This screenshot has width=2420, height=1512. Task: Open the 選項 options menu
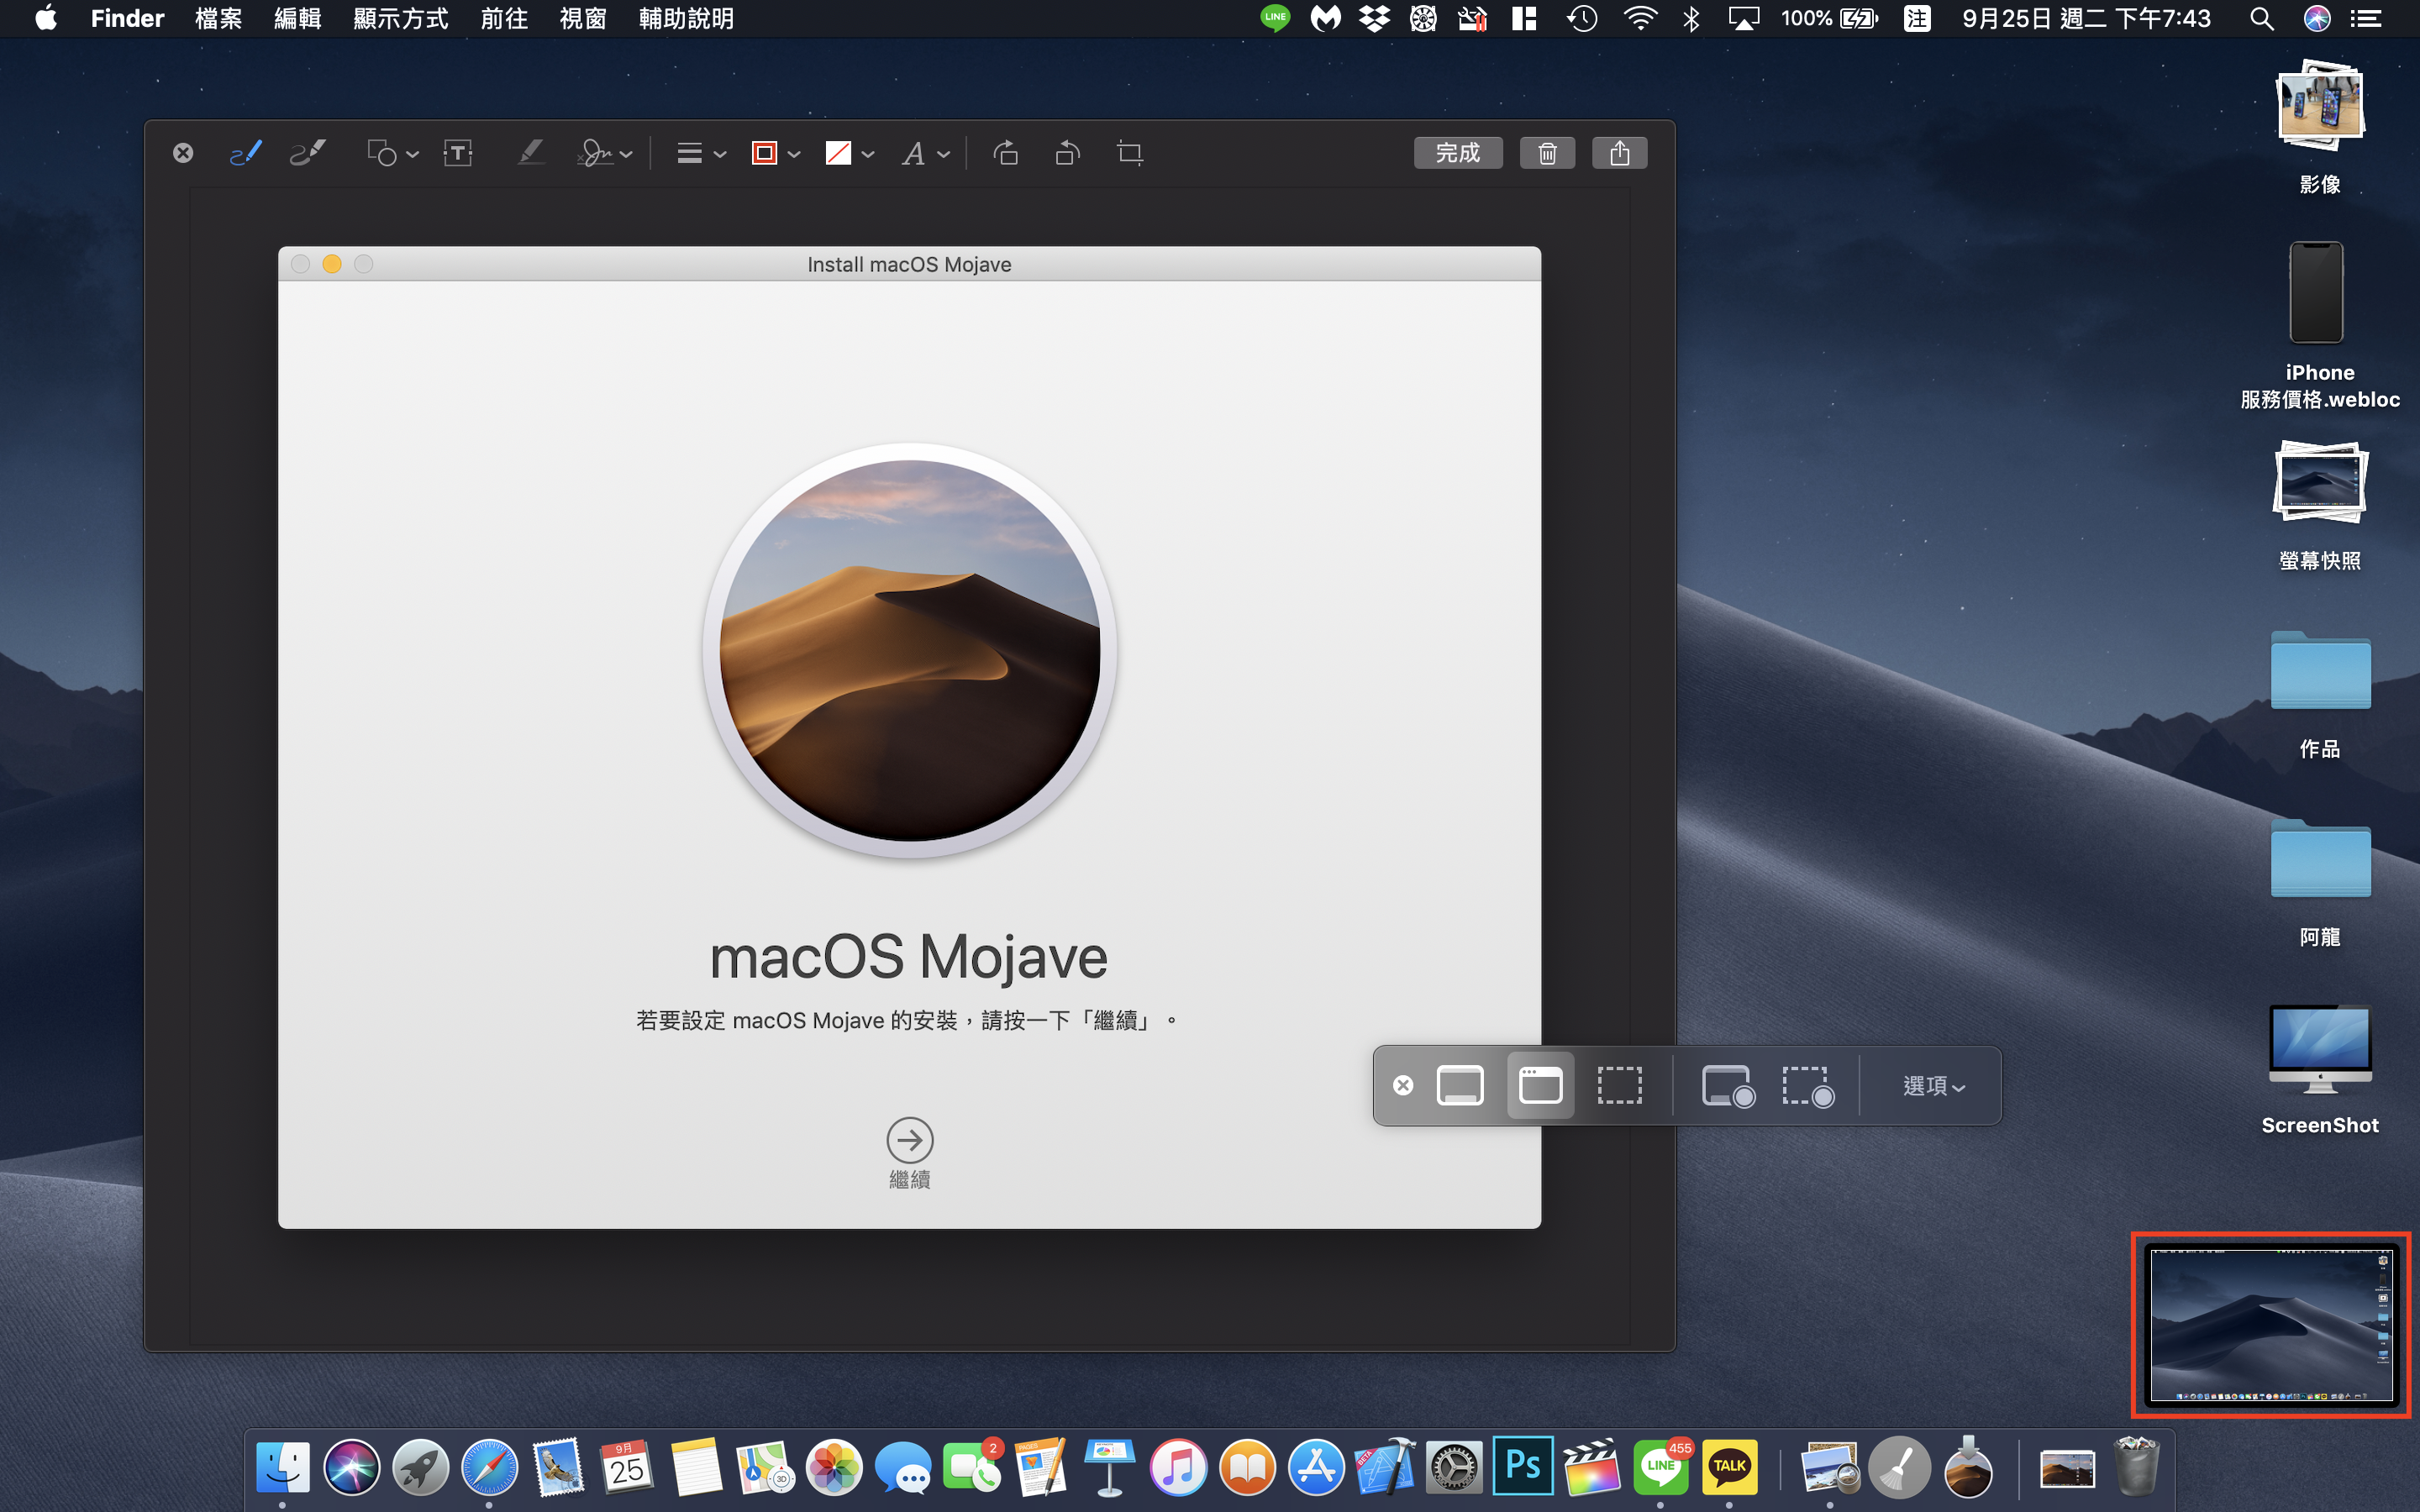pyautogui.click(x=1934, y=1086)
